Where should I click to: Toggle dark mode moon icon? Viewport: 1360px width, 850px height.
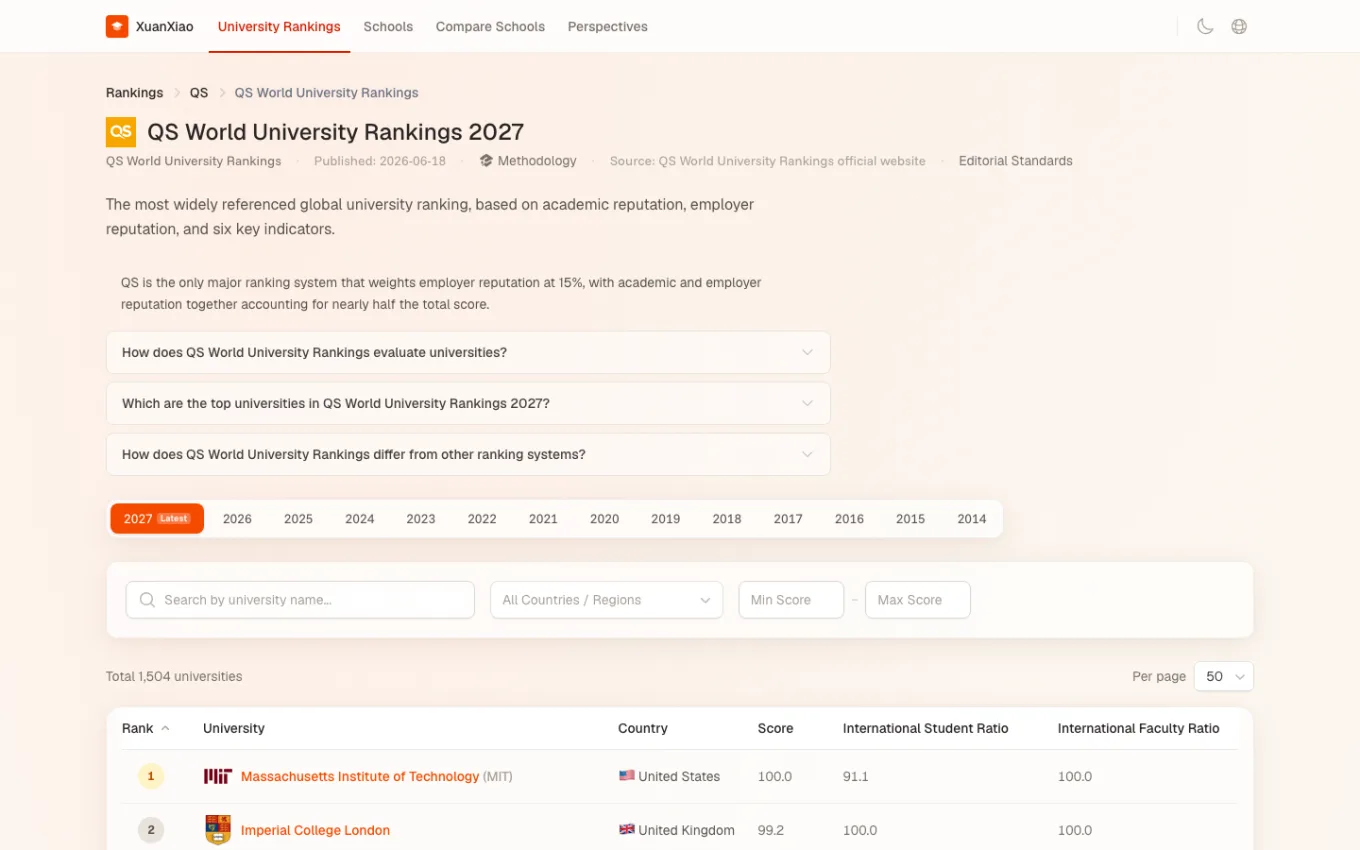pos(1205,27)
